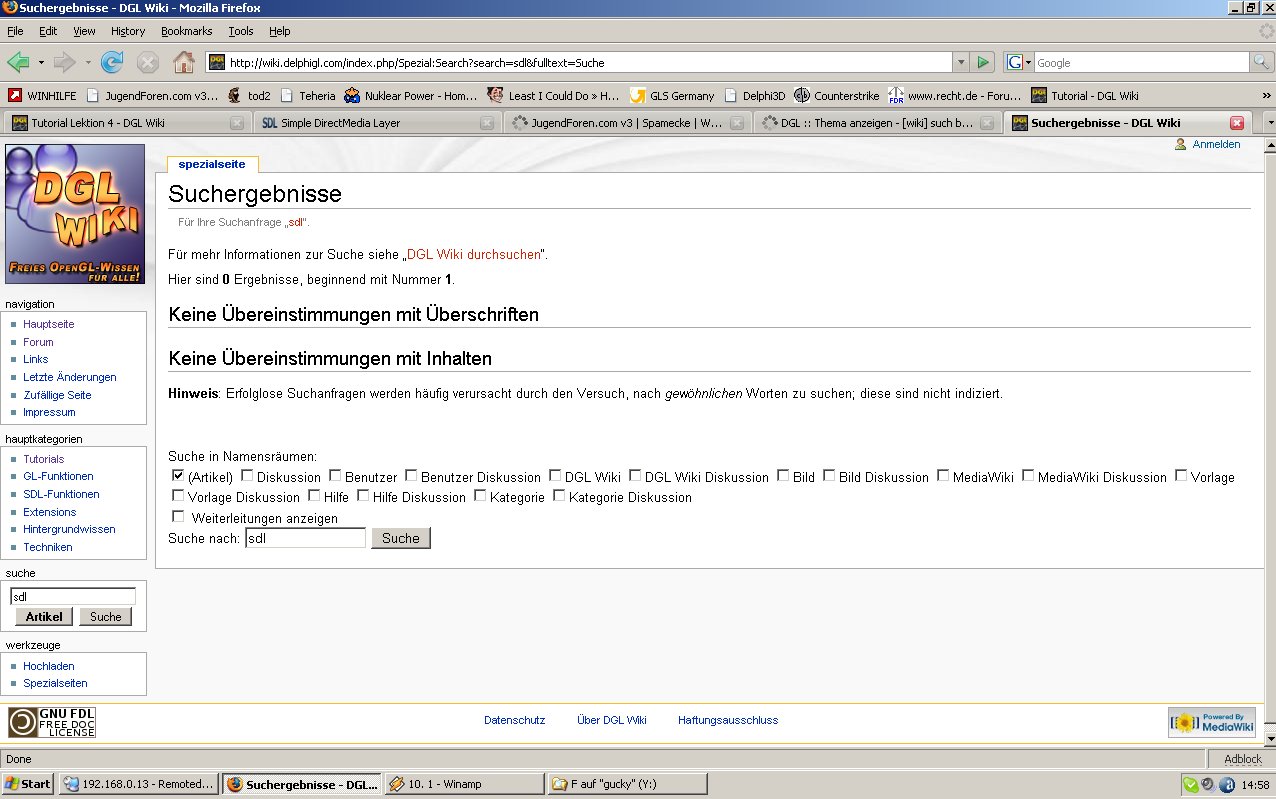The width and height of the screenshot is (1276, 799).
Task: Click the GNU FDL license icon
Action: [52, 722]
